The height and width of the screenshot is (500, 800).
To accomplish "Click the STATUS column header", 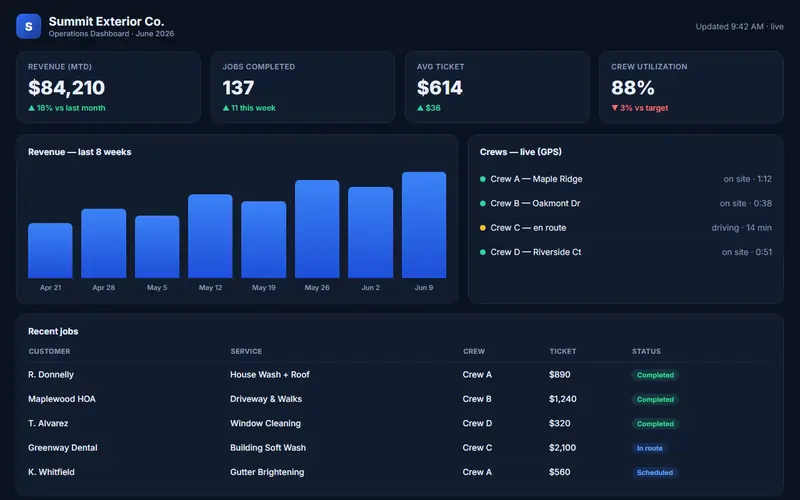I will tap(646, 352).
